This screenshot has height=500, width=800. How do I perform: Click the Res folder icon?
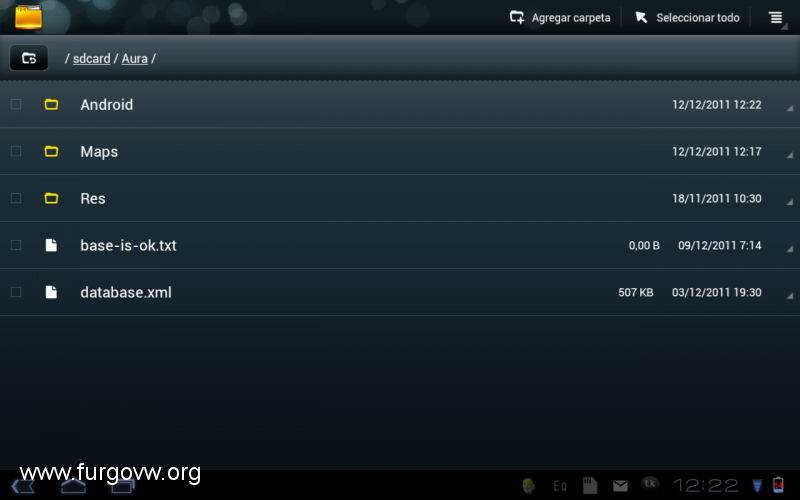(x=51, y=198)
